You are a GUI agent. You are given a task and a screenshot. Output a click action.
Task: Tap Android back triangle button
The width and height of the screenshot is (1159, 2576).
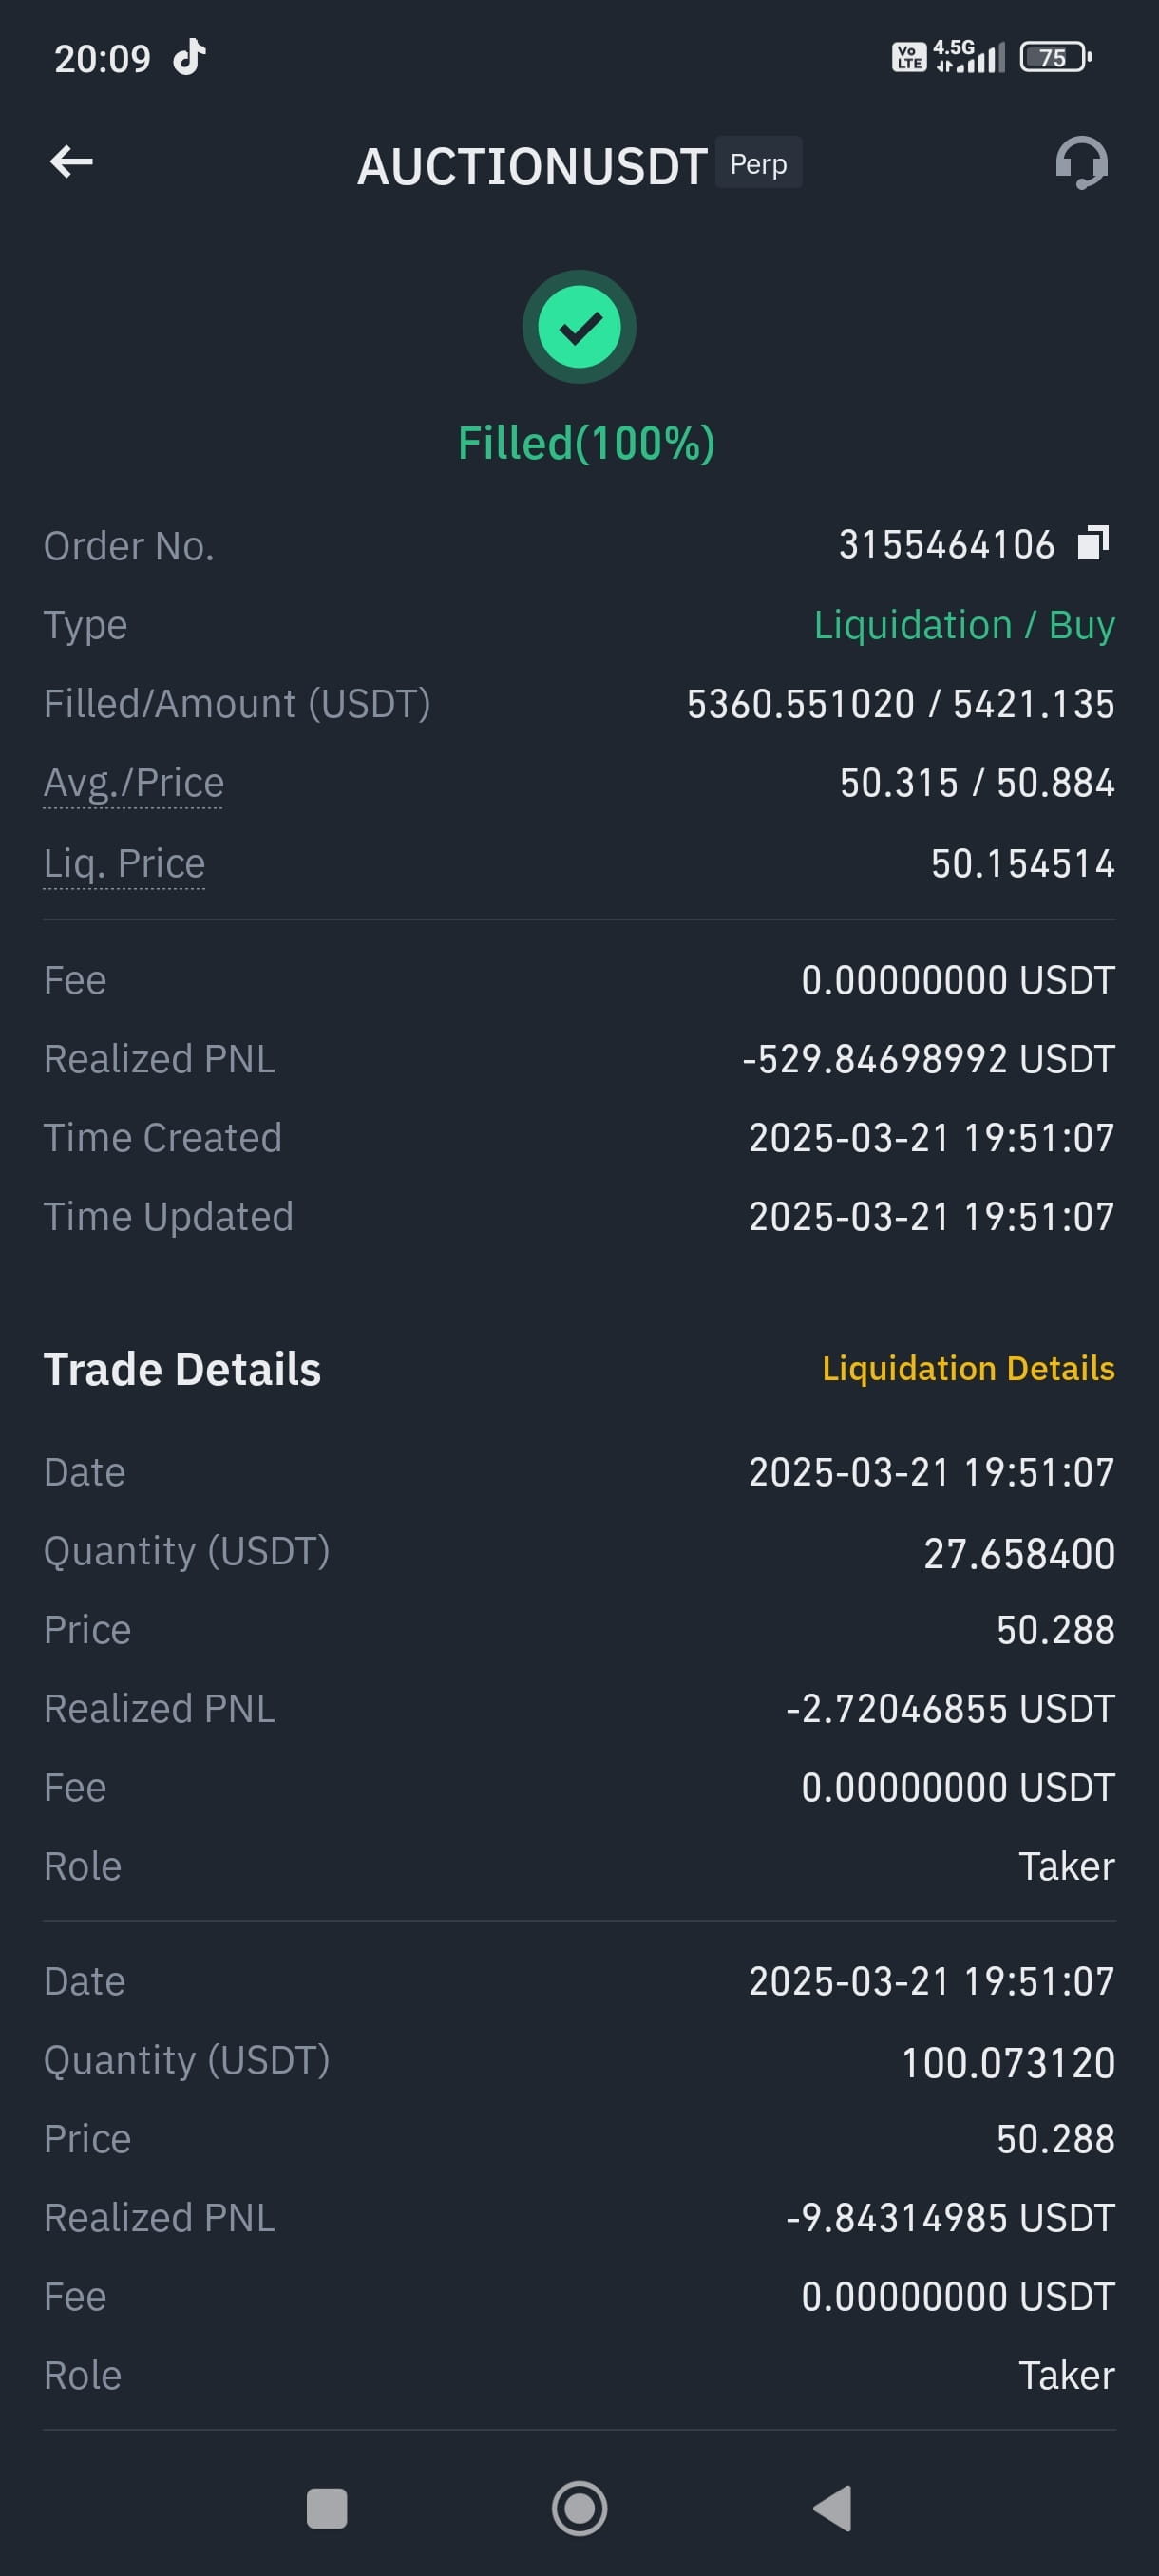click(833, 2508)
